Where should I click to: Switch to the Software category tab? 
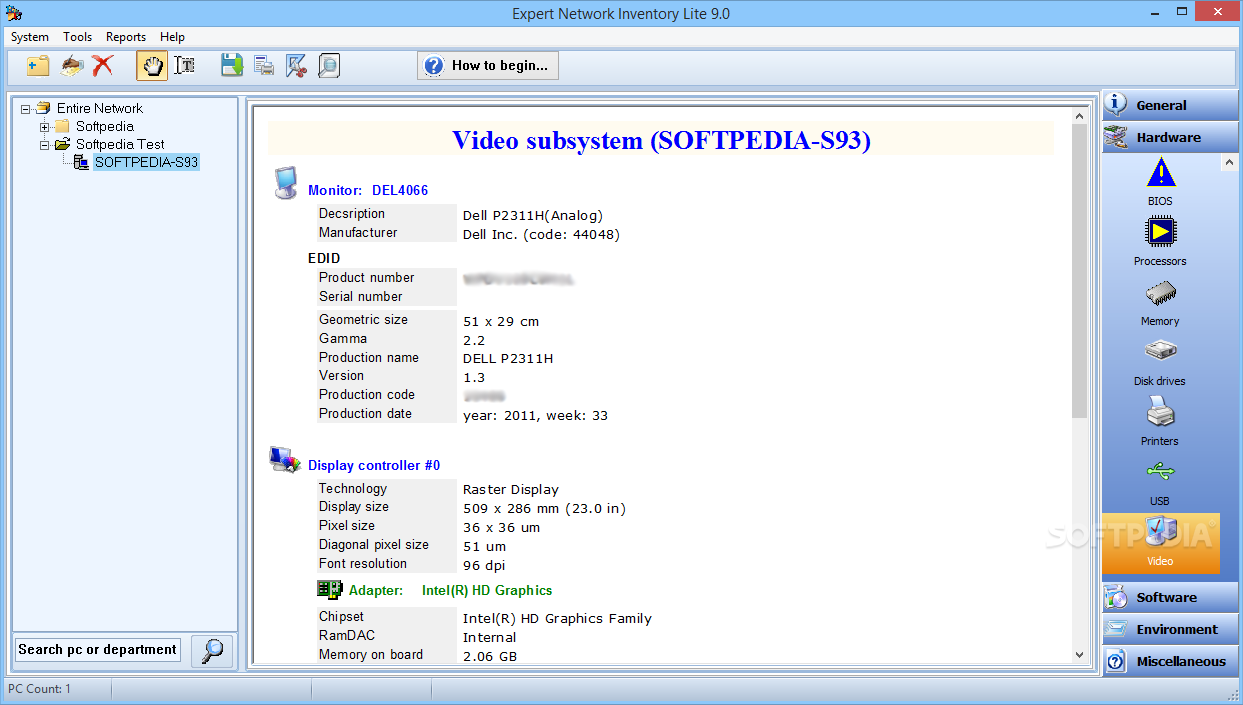pyautogui.click(x=1170, y=597)
